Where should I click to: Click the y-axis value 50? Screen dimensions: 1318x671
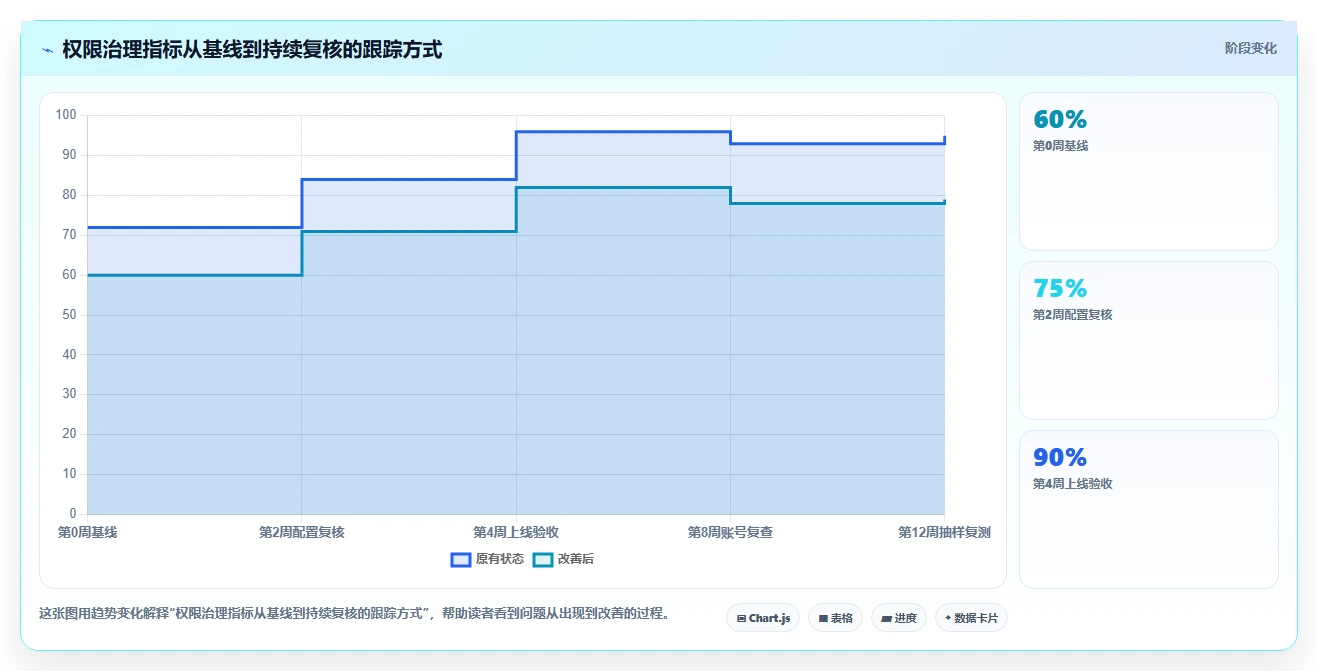(x=69, y=315)
